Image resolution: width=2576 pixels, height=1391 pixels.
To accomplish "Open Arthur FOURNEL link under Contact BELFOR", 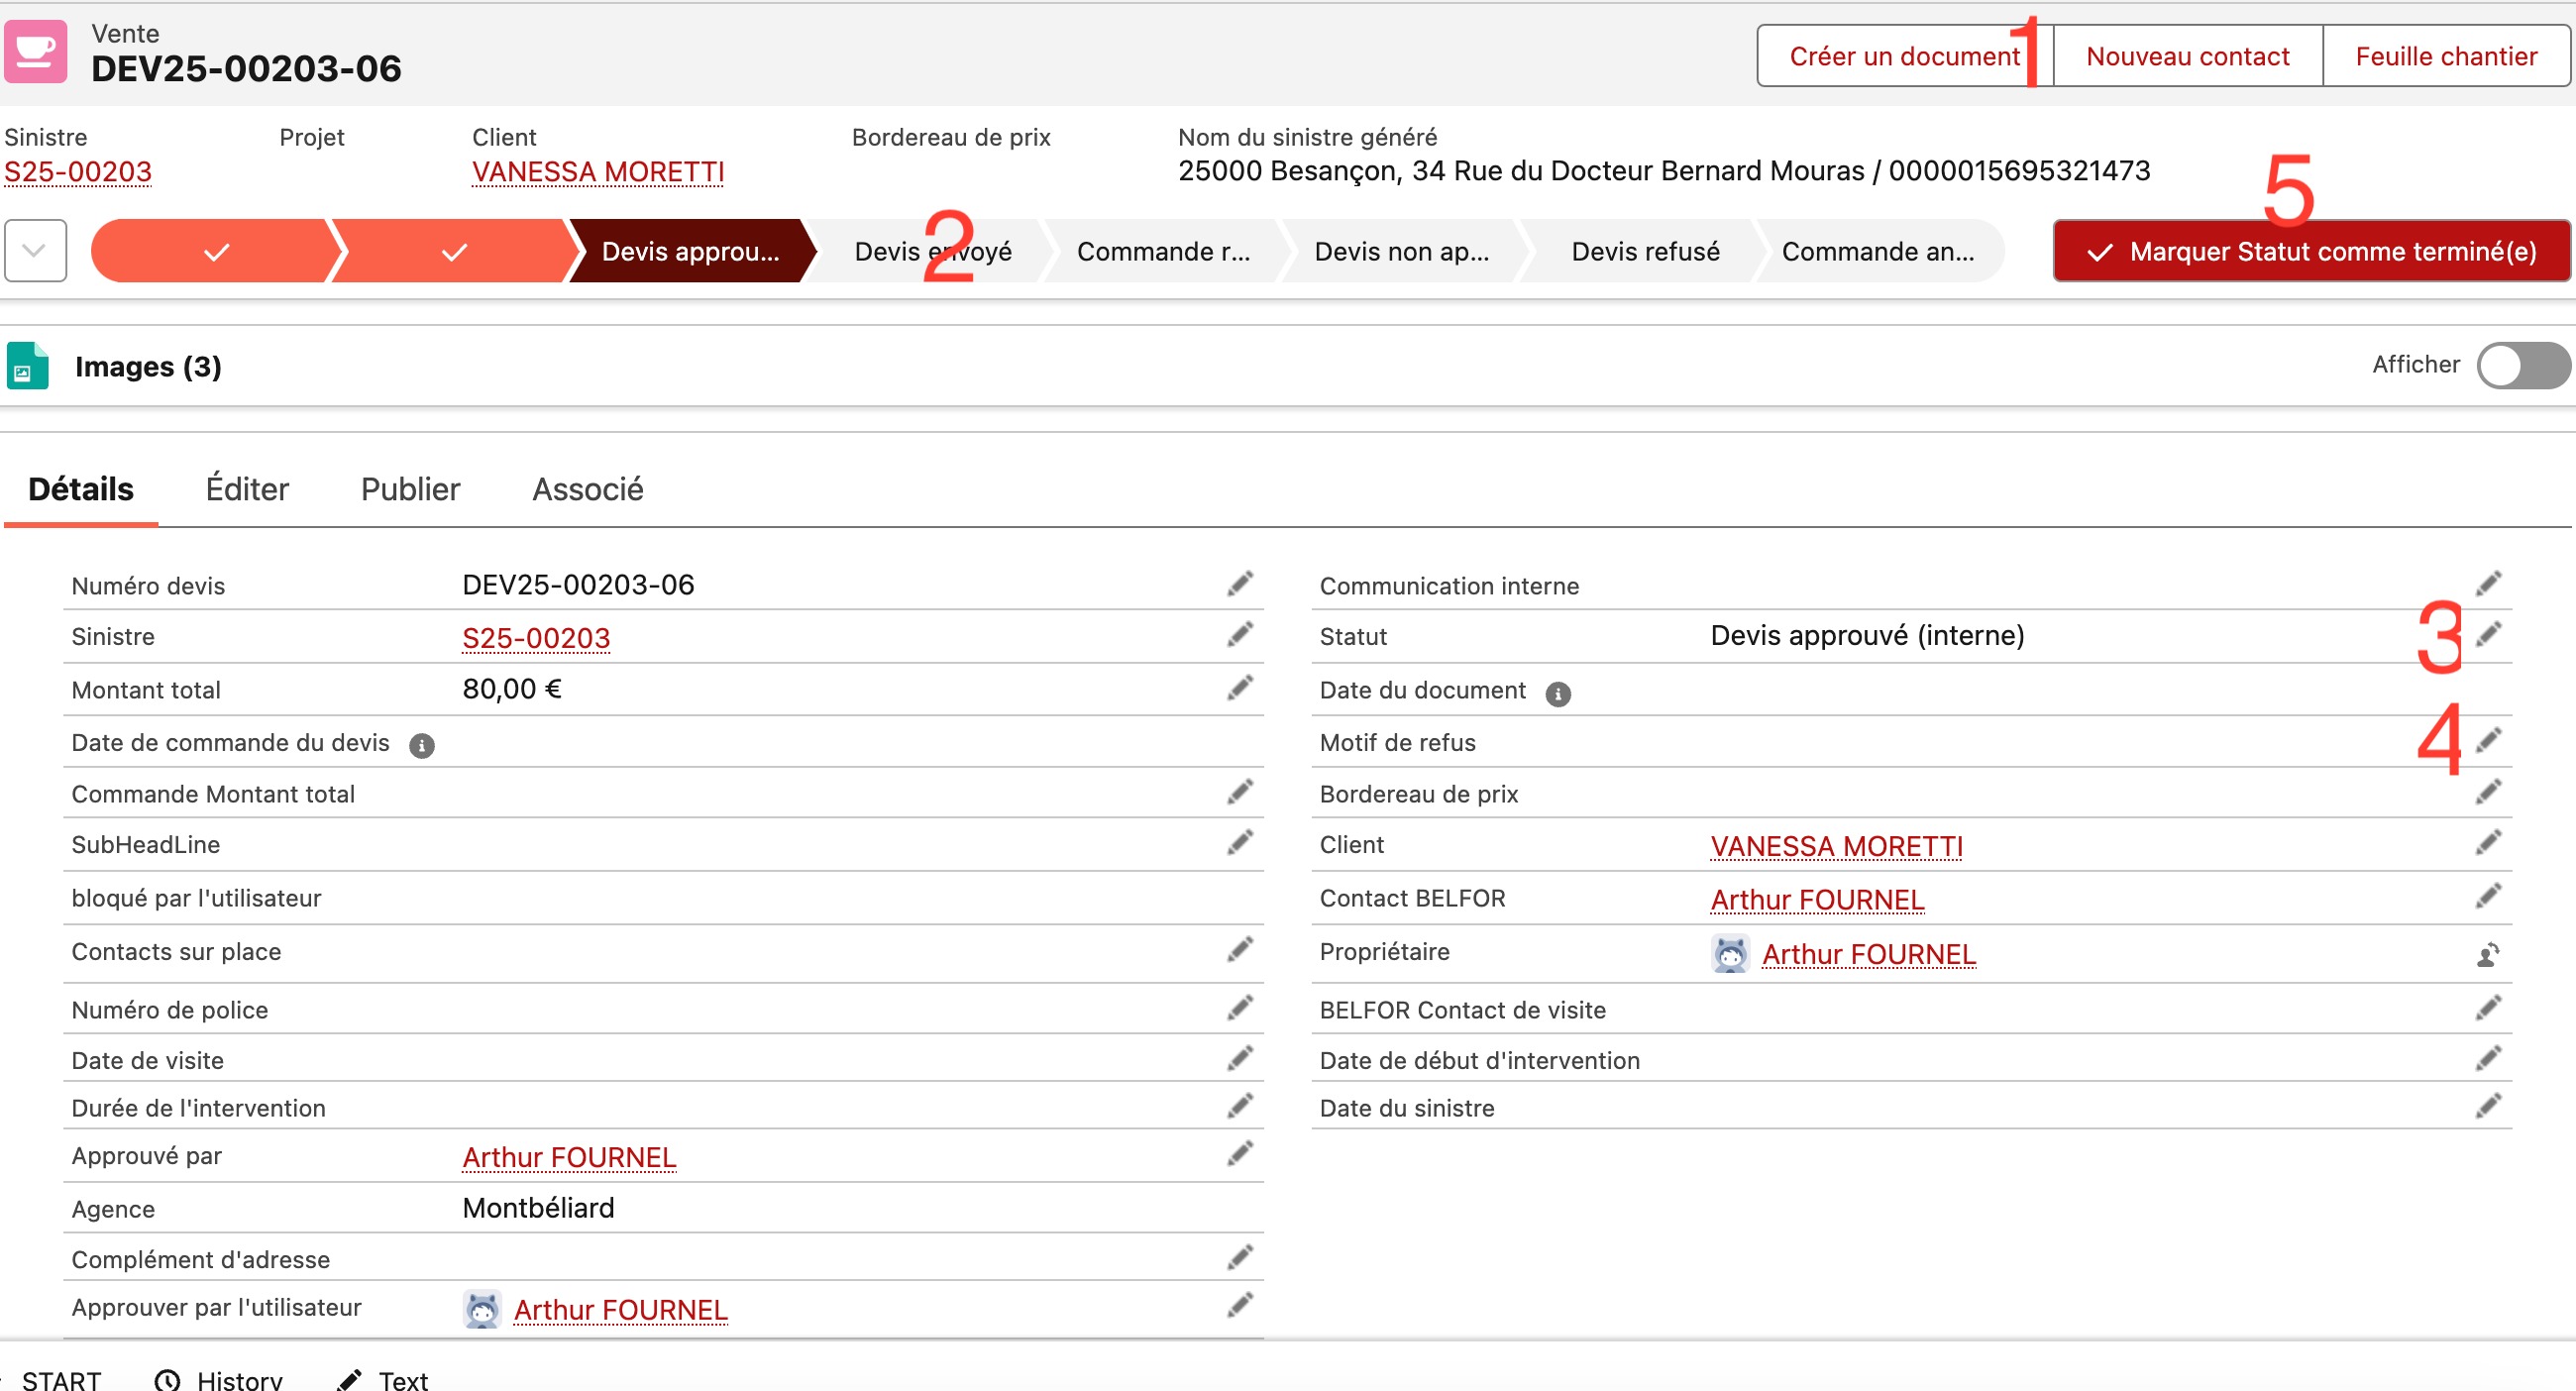I will pos(1817,900).
